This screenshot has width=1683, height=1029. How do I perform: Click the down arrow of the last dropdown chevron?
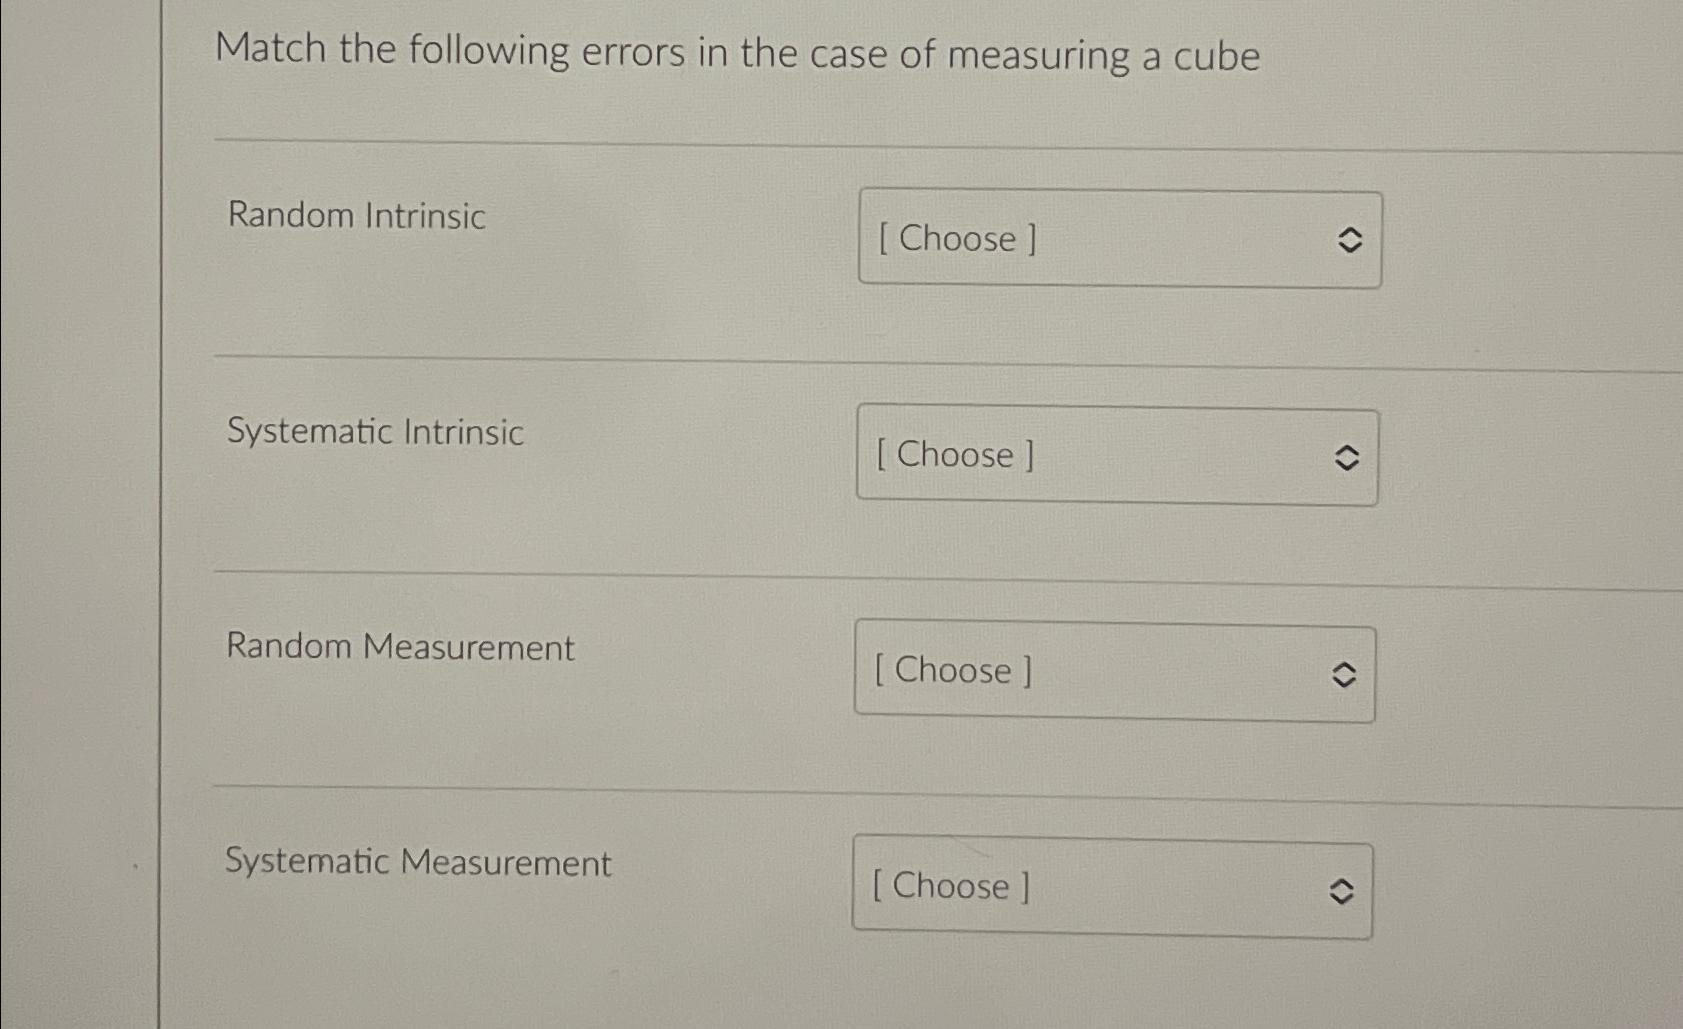tap(1340, 896)
